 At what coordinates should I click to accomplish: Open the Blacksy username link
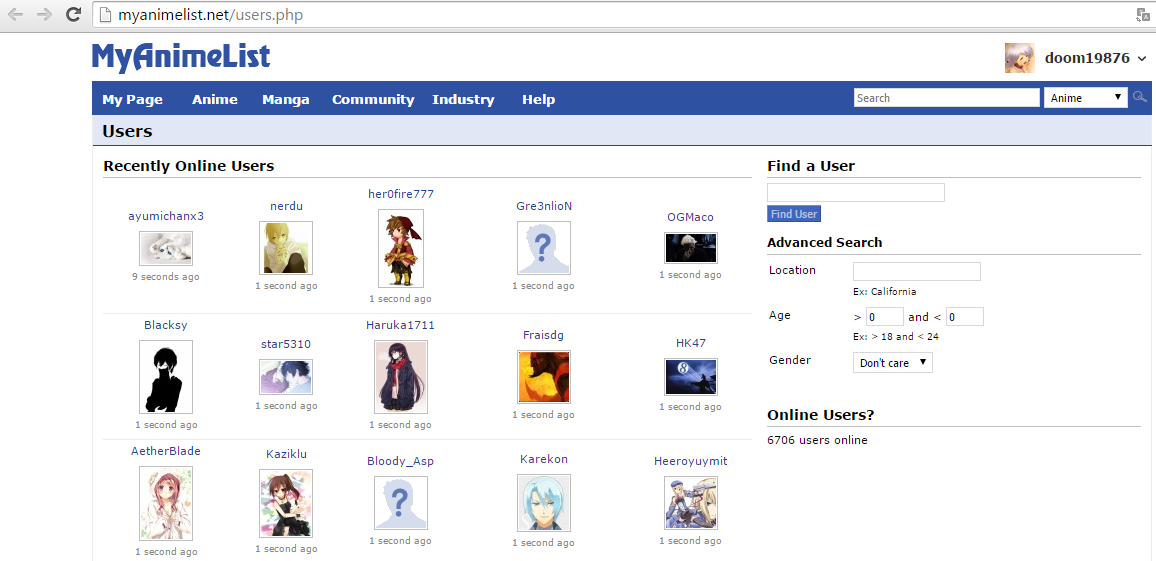point(166,324)
